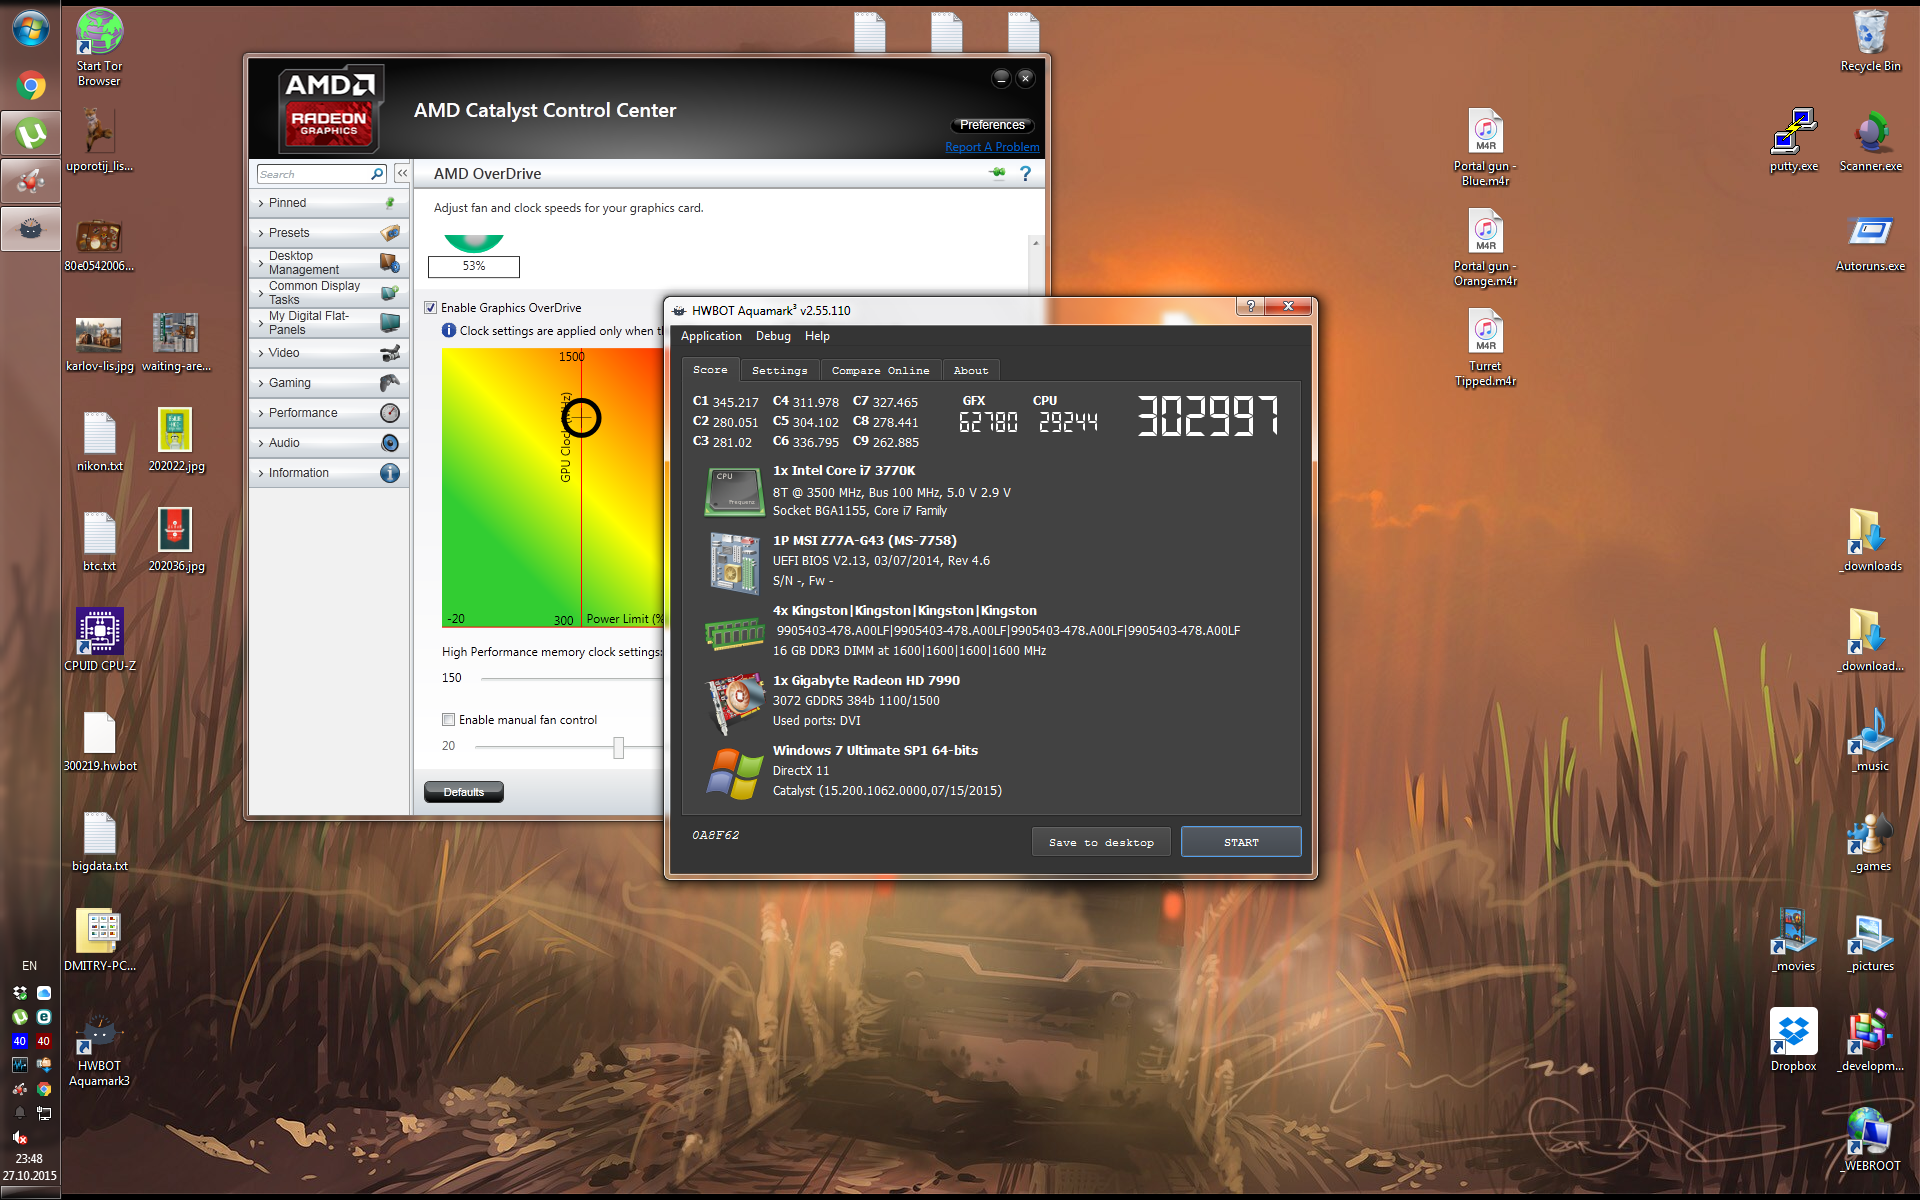Image resolution: width=1920 pixels, height=1200 pixels.
Task: Open CPUID CPU-Z shortcut
Action: click(x=100, y=640)
